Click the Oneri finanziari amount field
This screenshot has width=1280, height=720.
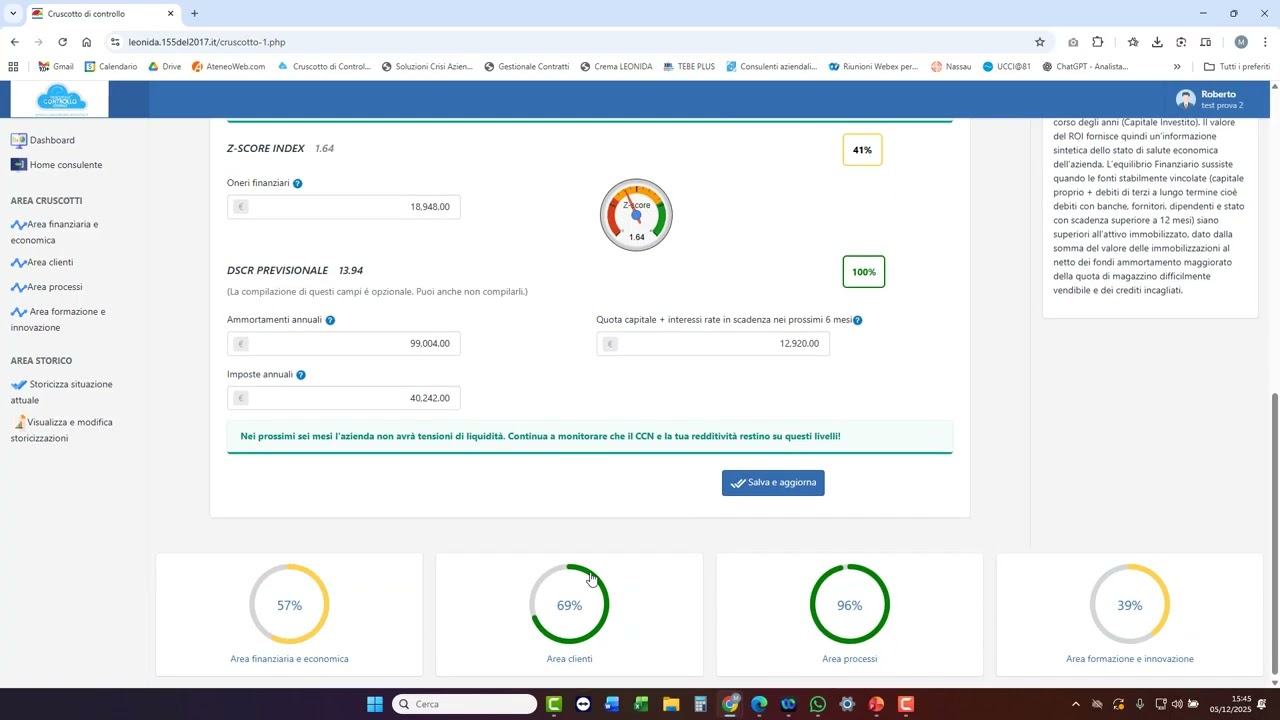coord(343,207)
